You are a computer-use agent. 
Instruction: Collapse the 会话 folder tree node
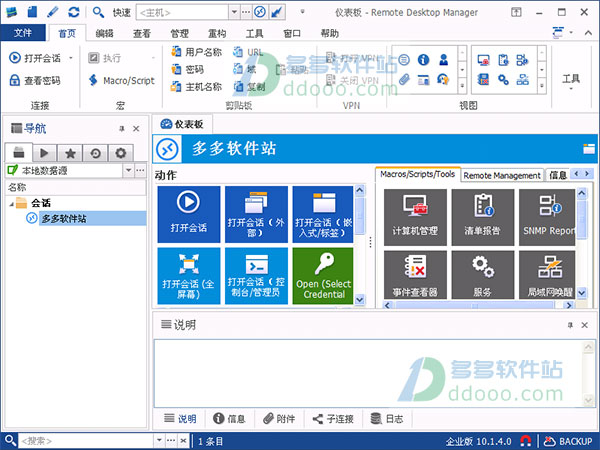11,204
